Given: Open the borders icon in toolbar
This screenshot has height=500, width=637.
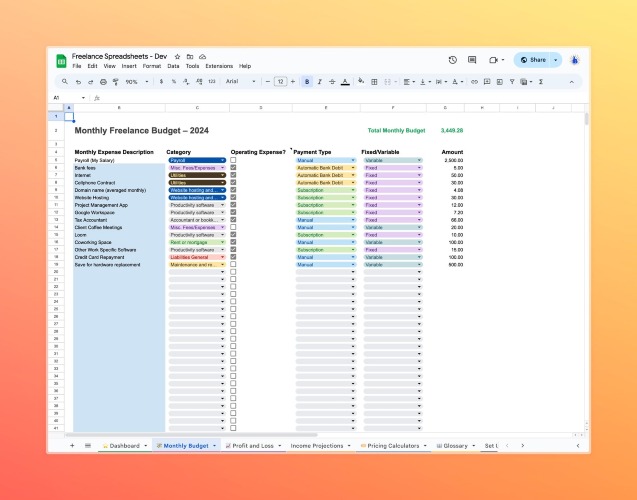Looking at the screenshot, I should click(x=374, y=82).
